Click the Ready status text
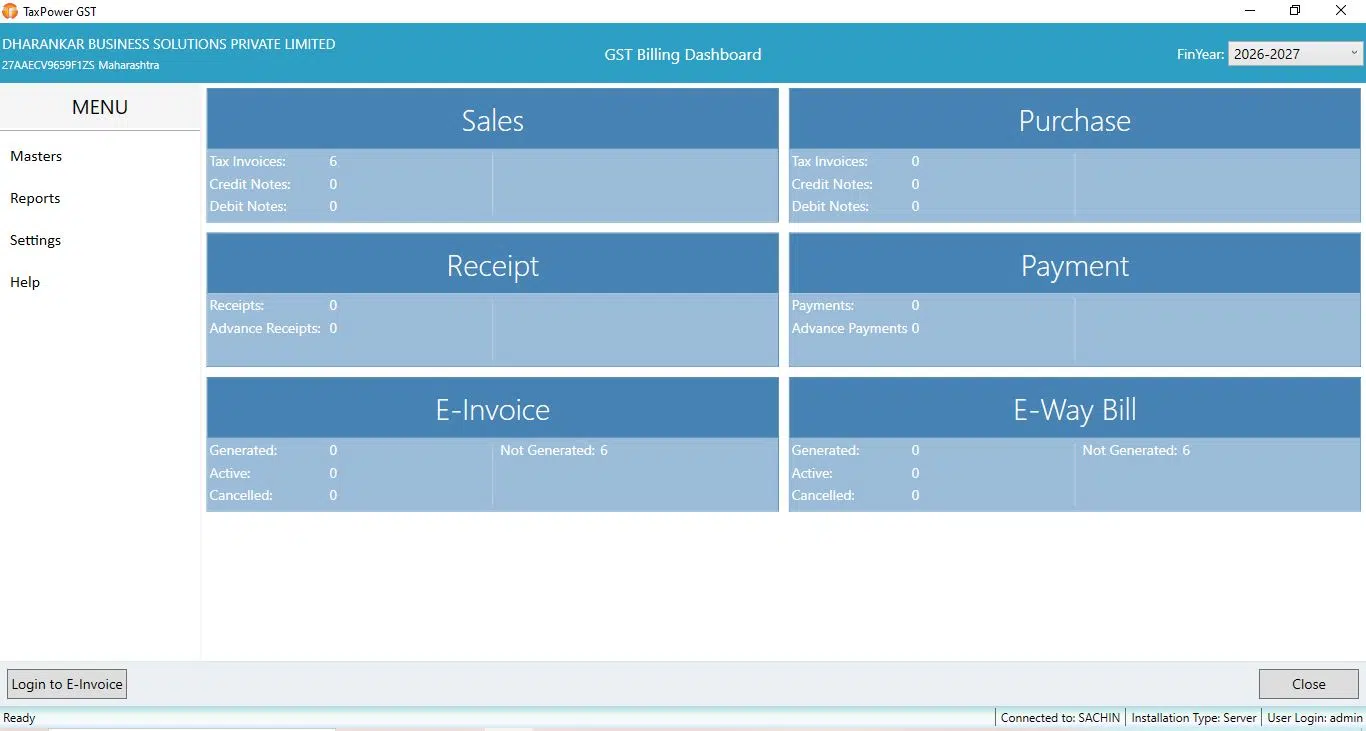The image size is (1366, 731). coord(19,717)
